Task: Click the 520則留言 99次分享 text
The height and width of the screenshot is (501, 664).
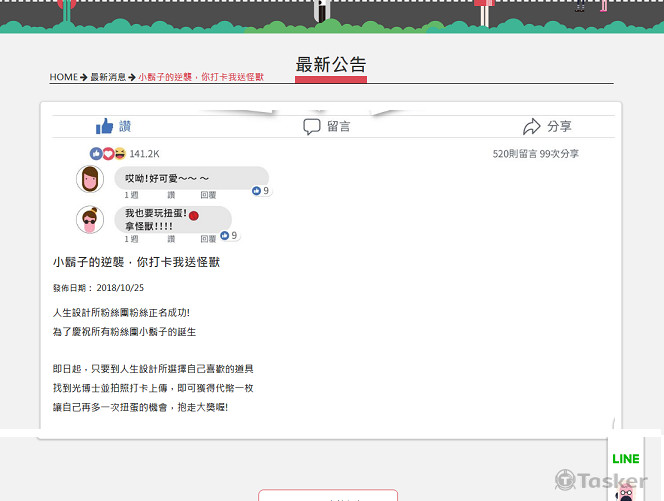Action: [536, 154]
